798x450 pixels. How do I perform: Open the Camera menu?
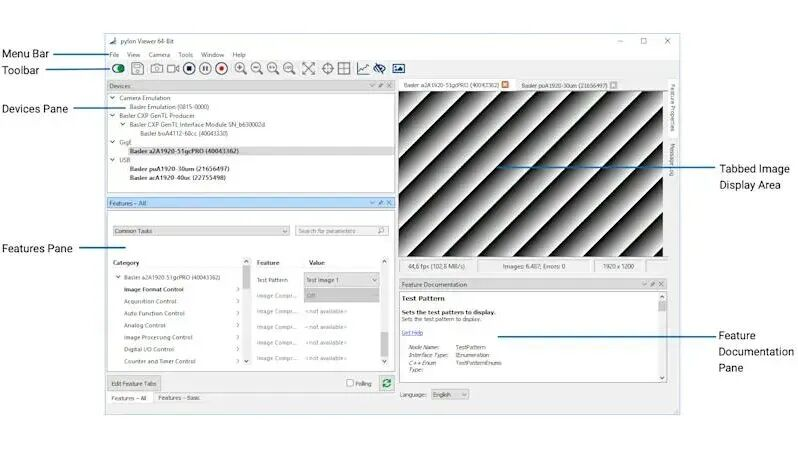click(x=159, y=54)
